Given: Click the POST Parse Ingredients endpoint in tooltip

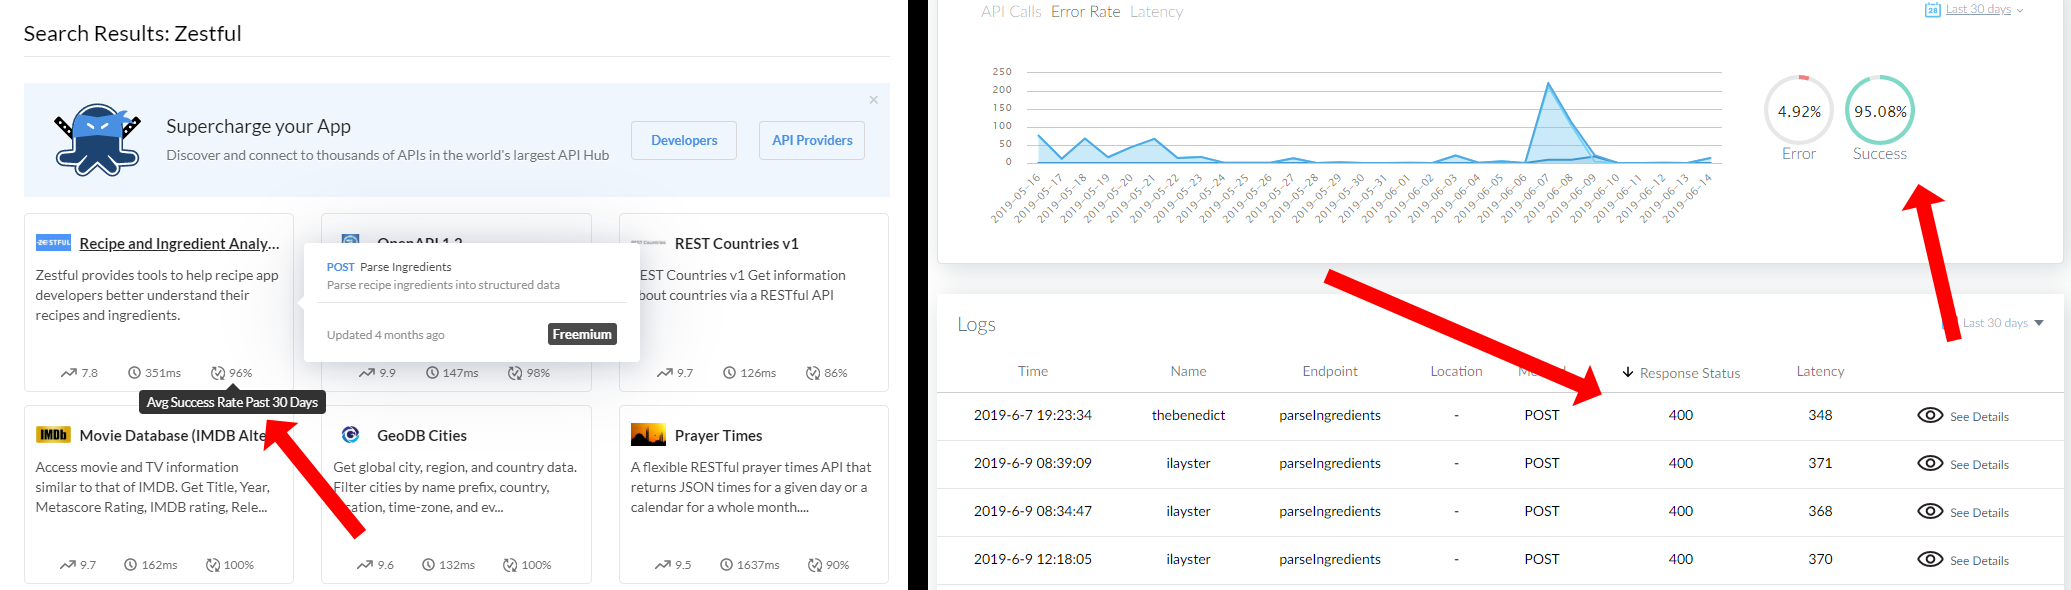Looking at the screenshot, I should click(x=389, y=267).
